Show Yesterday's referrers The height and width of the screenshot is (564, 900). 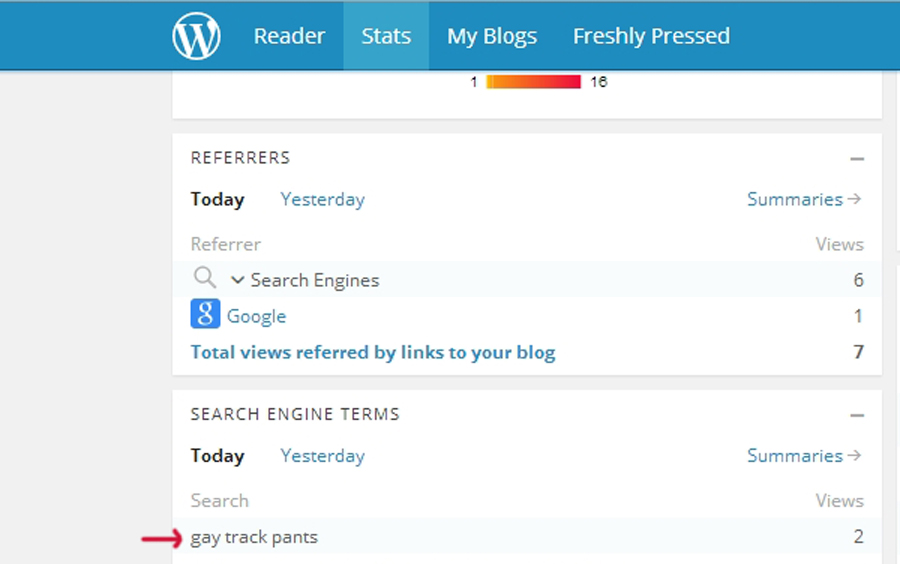(322, 199)
